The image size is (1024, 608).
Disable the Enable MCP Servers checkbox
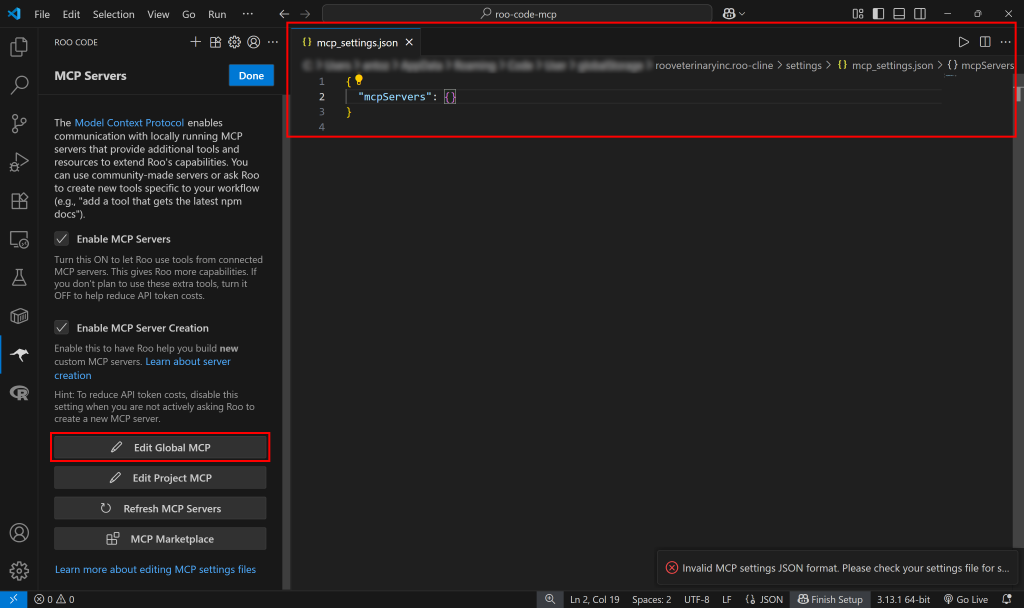tap(61, 239)
